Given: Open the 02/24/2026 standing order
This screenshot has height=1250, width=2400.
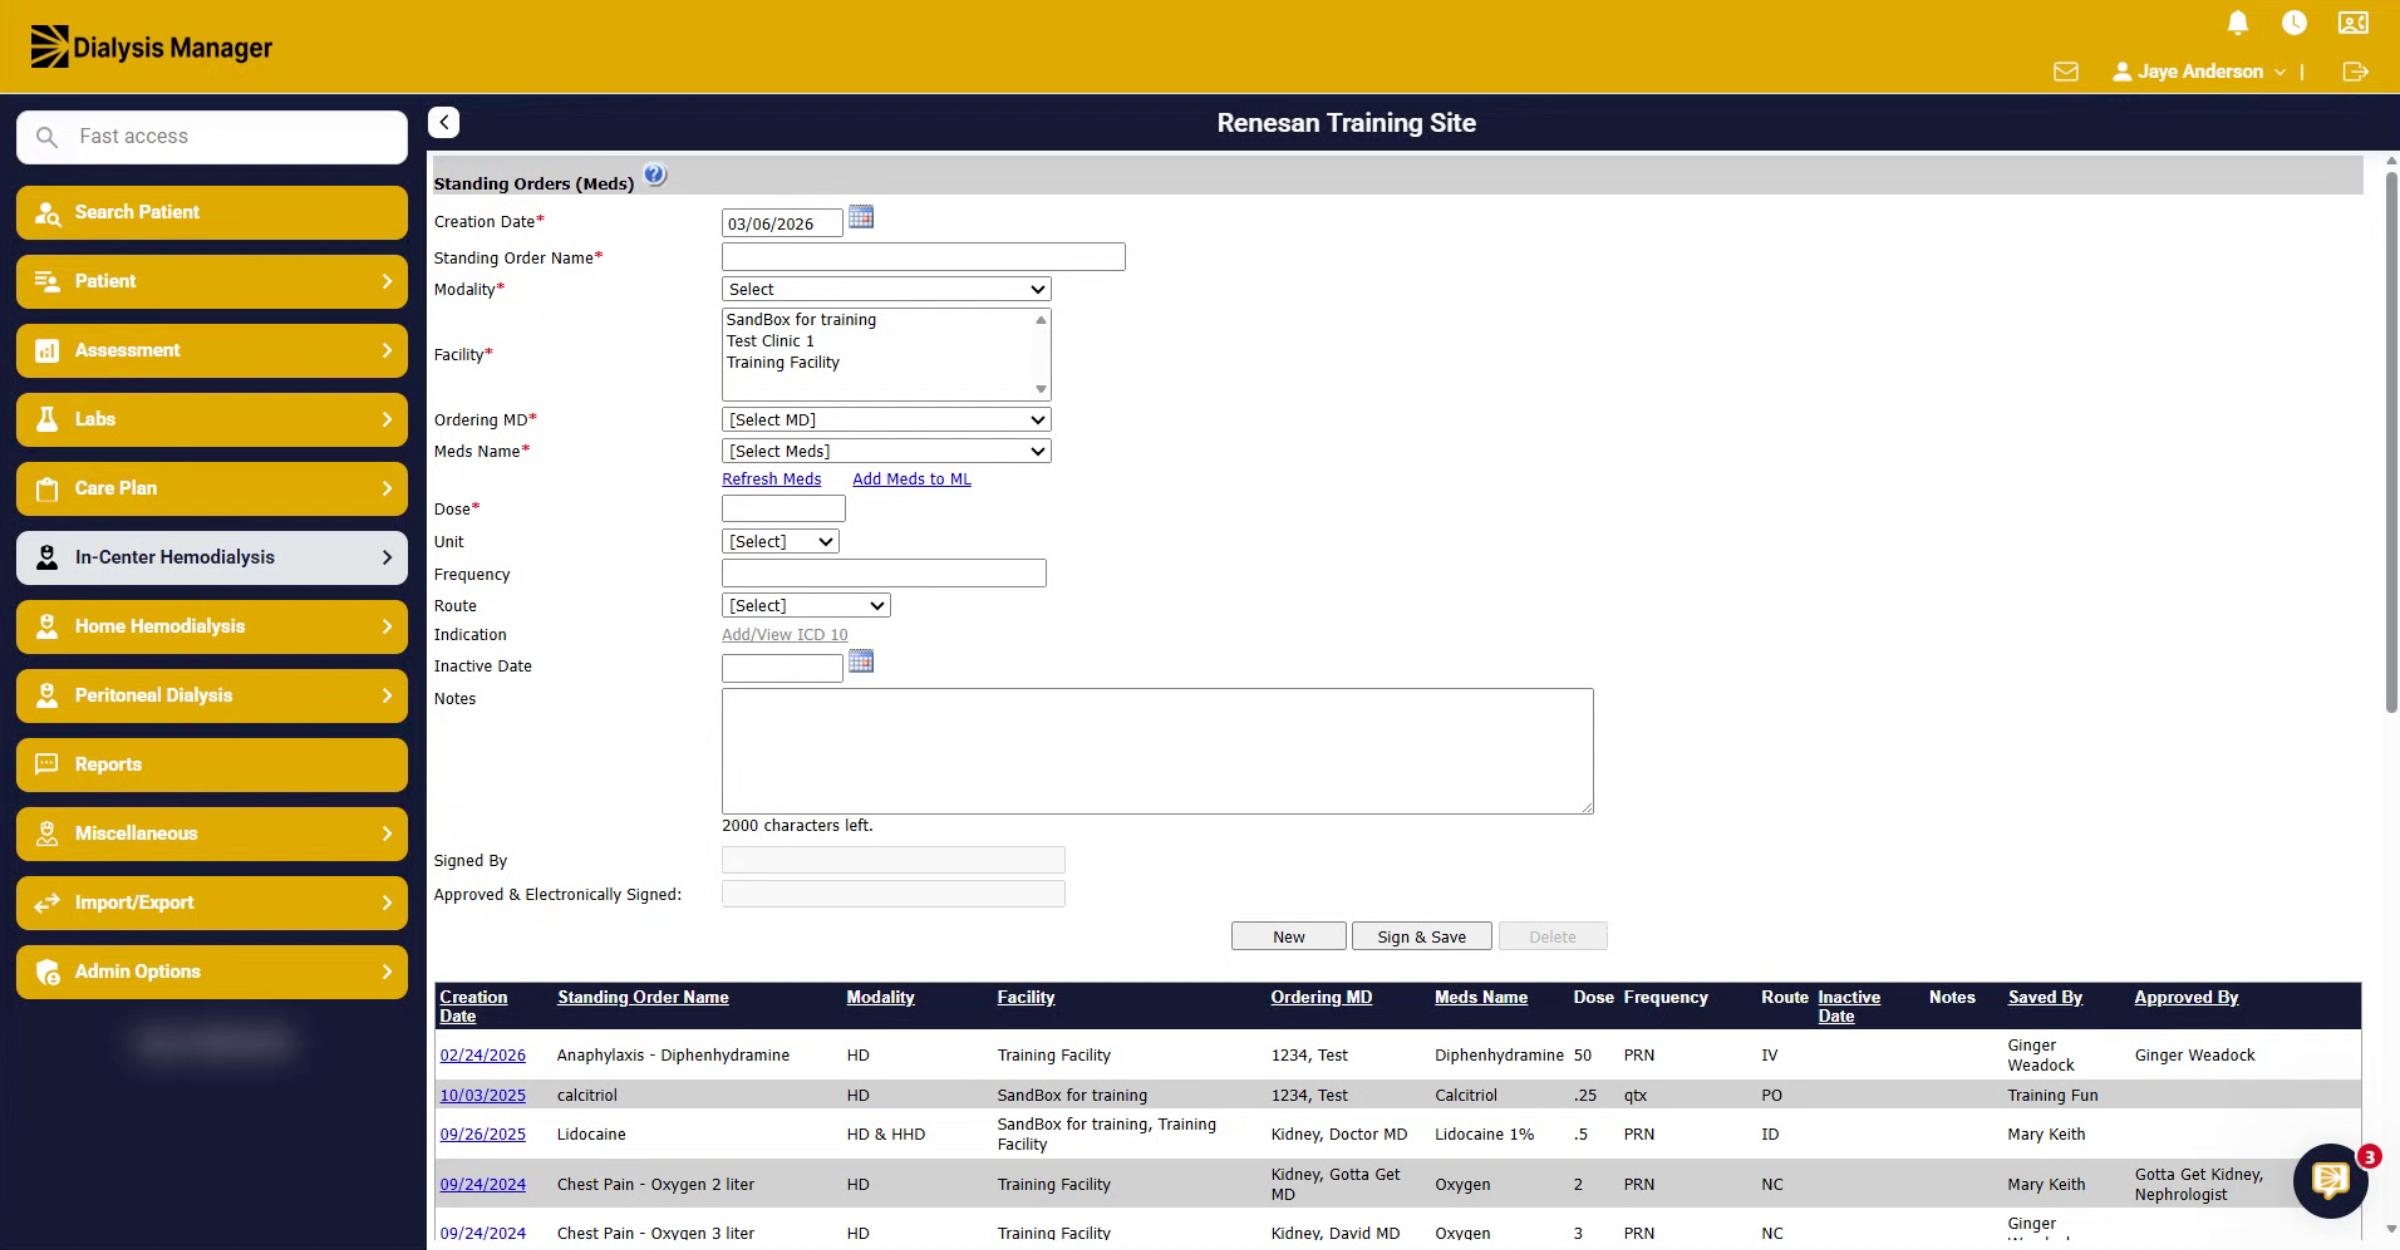Looking at the screenshot, I should 482,1055.
